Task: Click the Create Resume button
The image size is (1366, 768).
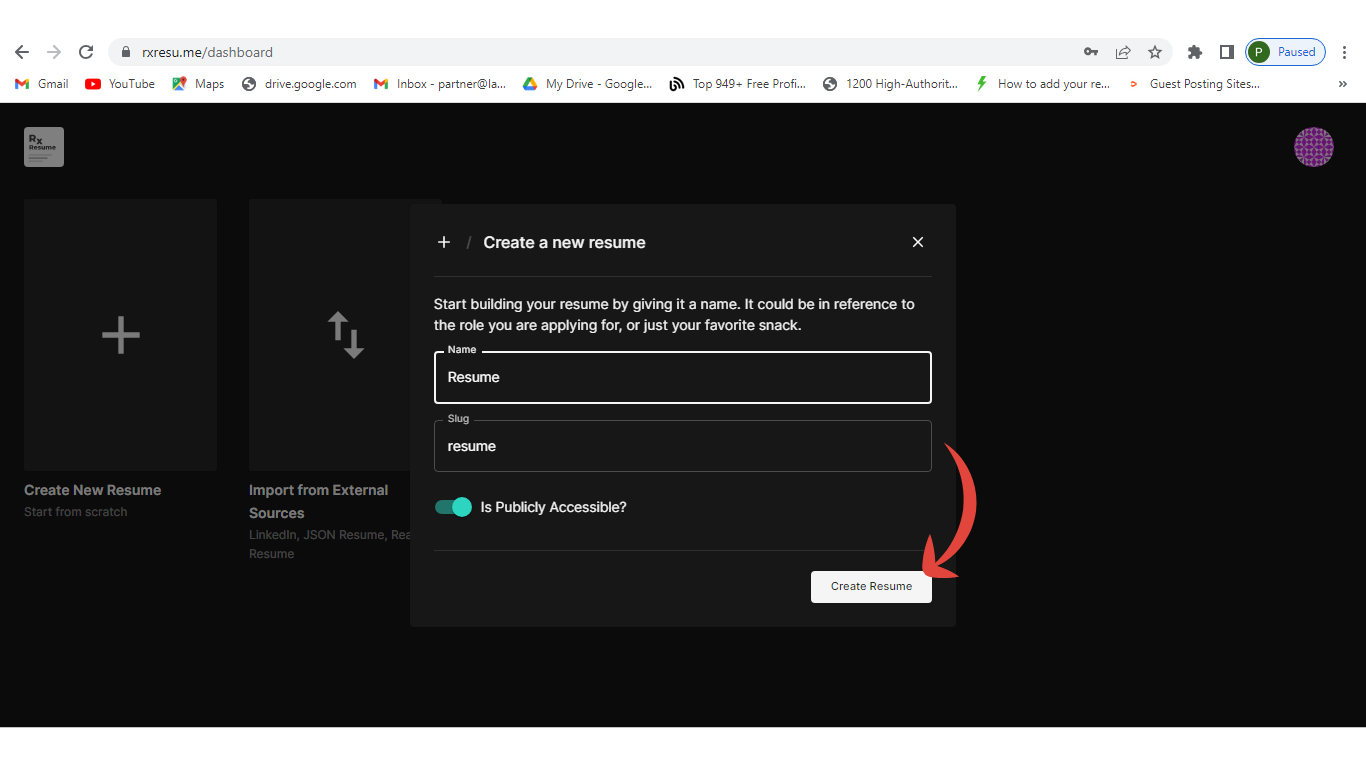Action: tap(871, 586)
